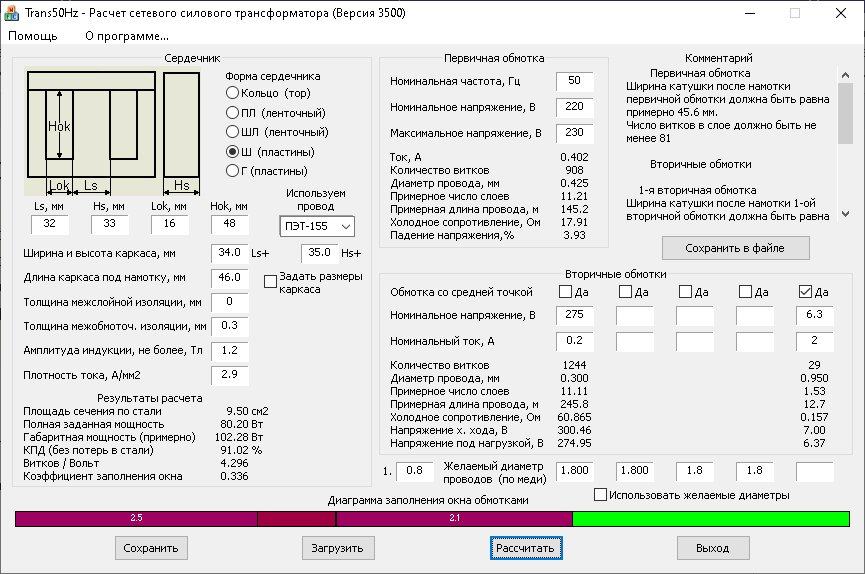Click the Выход button

pyautogui.click(x=712, y=548)
